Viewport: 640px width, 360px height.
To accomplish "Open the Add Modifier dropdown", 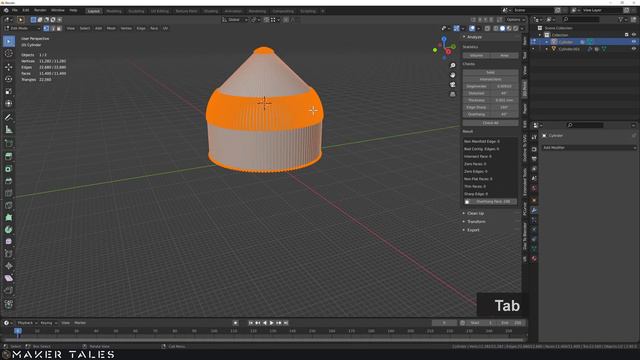I will point(589,147).
